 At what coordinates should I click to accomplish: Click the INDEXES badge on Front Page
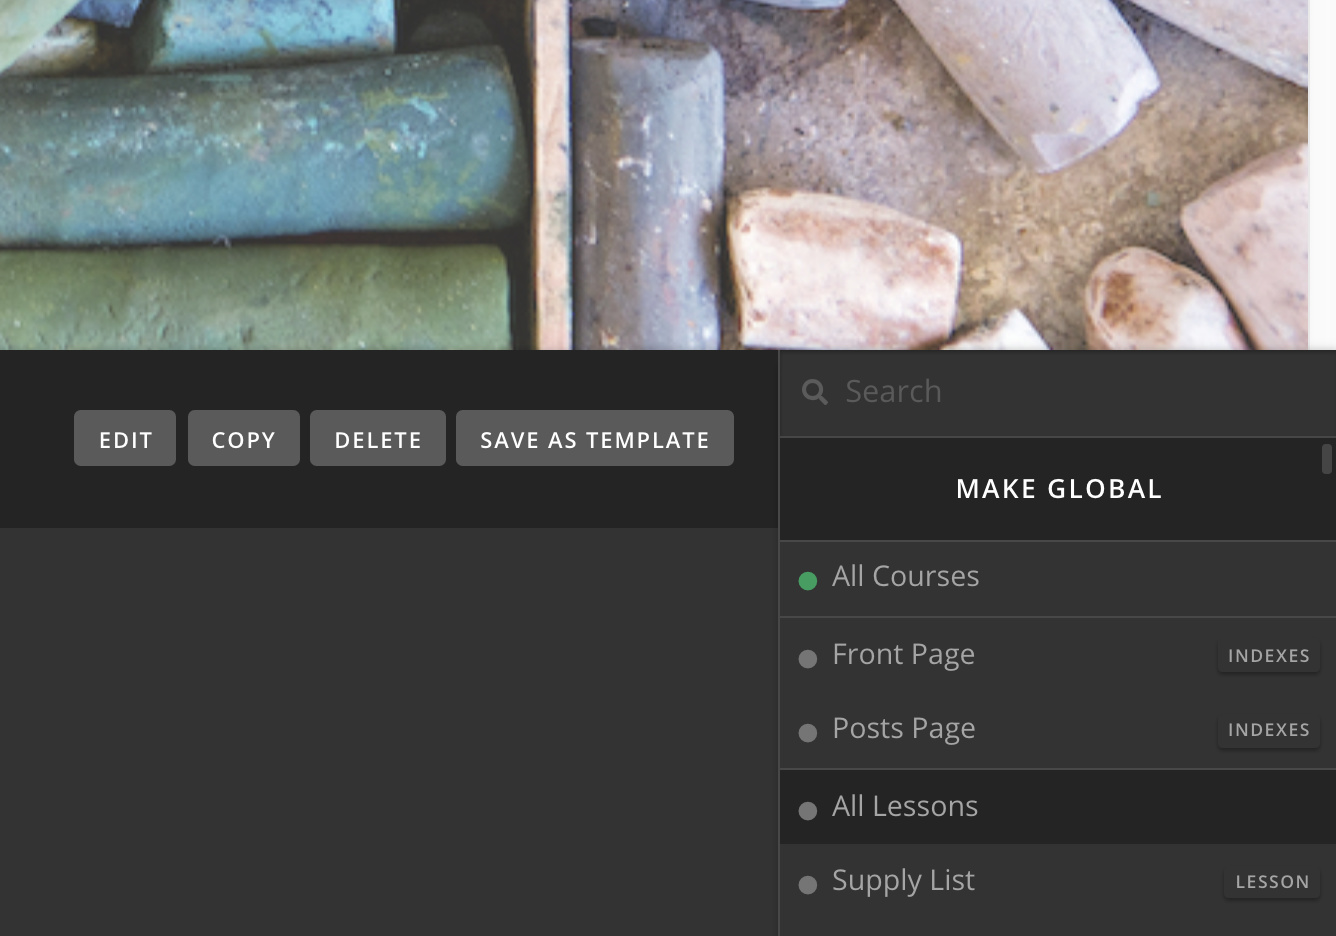pos(1268,656)
